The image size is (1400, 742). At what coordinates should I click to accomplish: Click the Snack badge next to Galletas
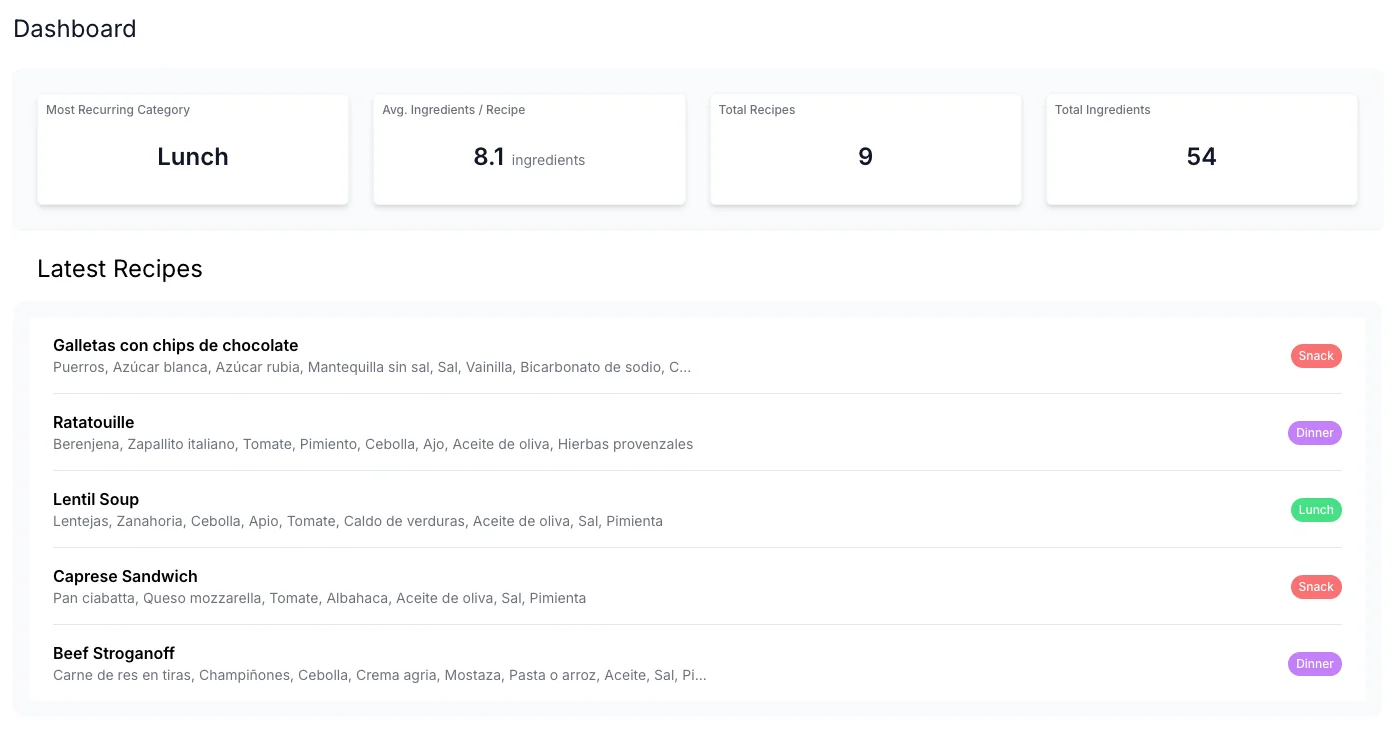tap(1315, 356)
